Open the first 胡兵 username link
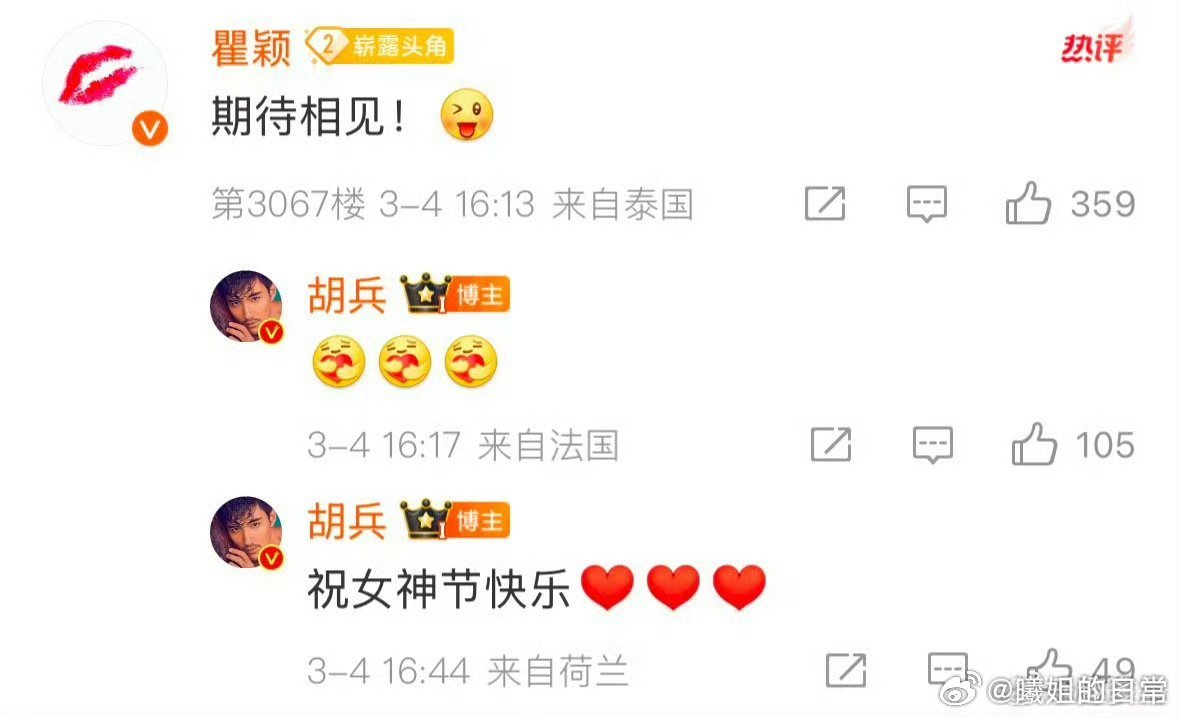Viewport: 1179px width, 718px height. (x=347, y=295)
